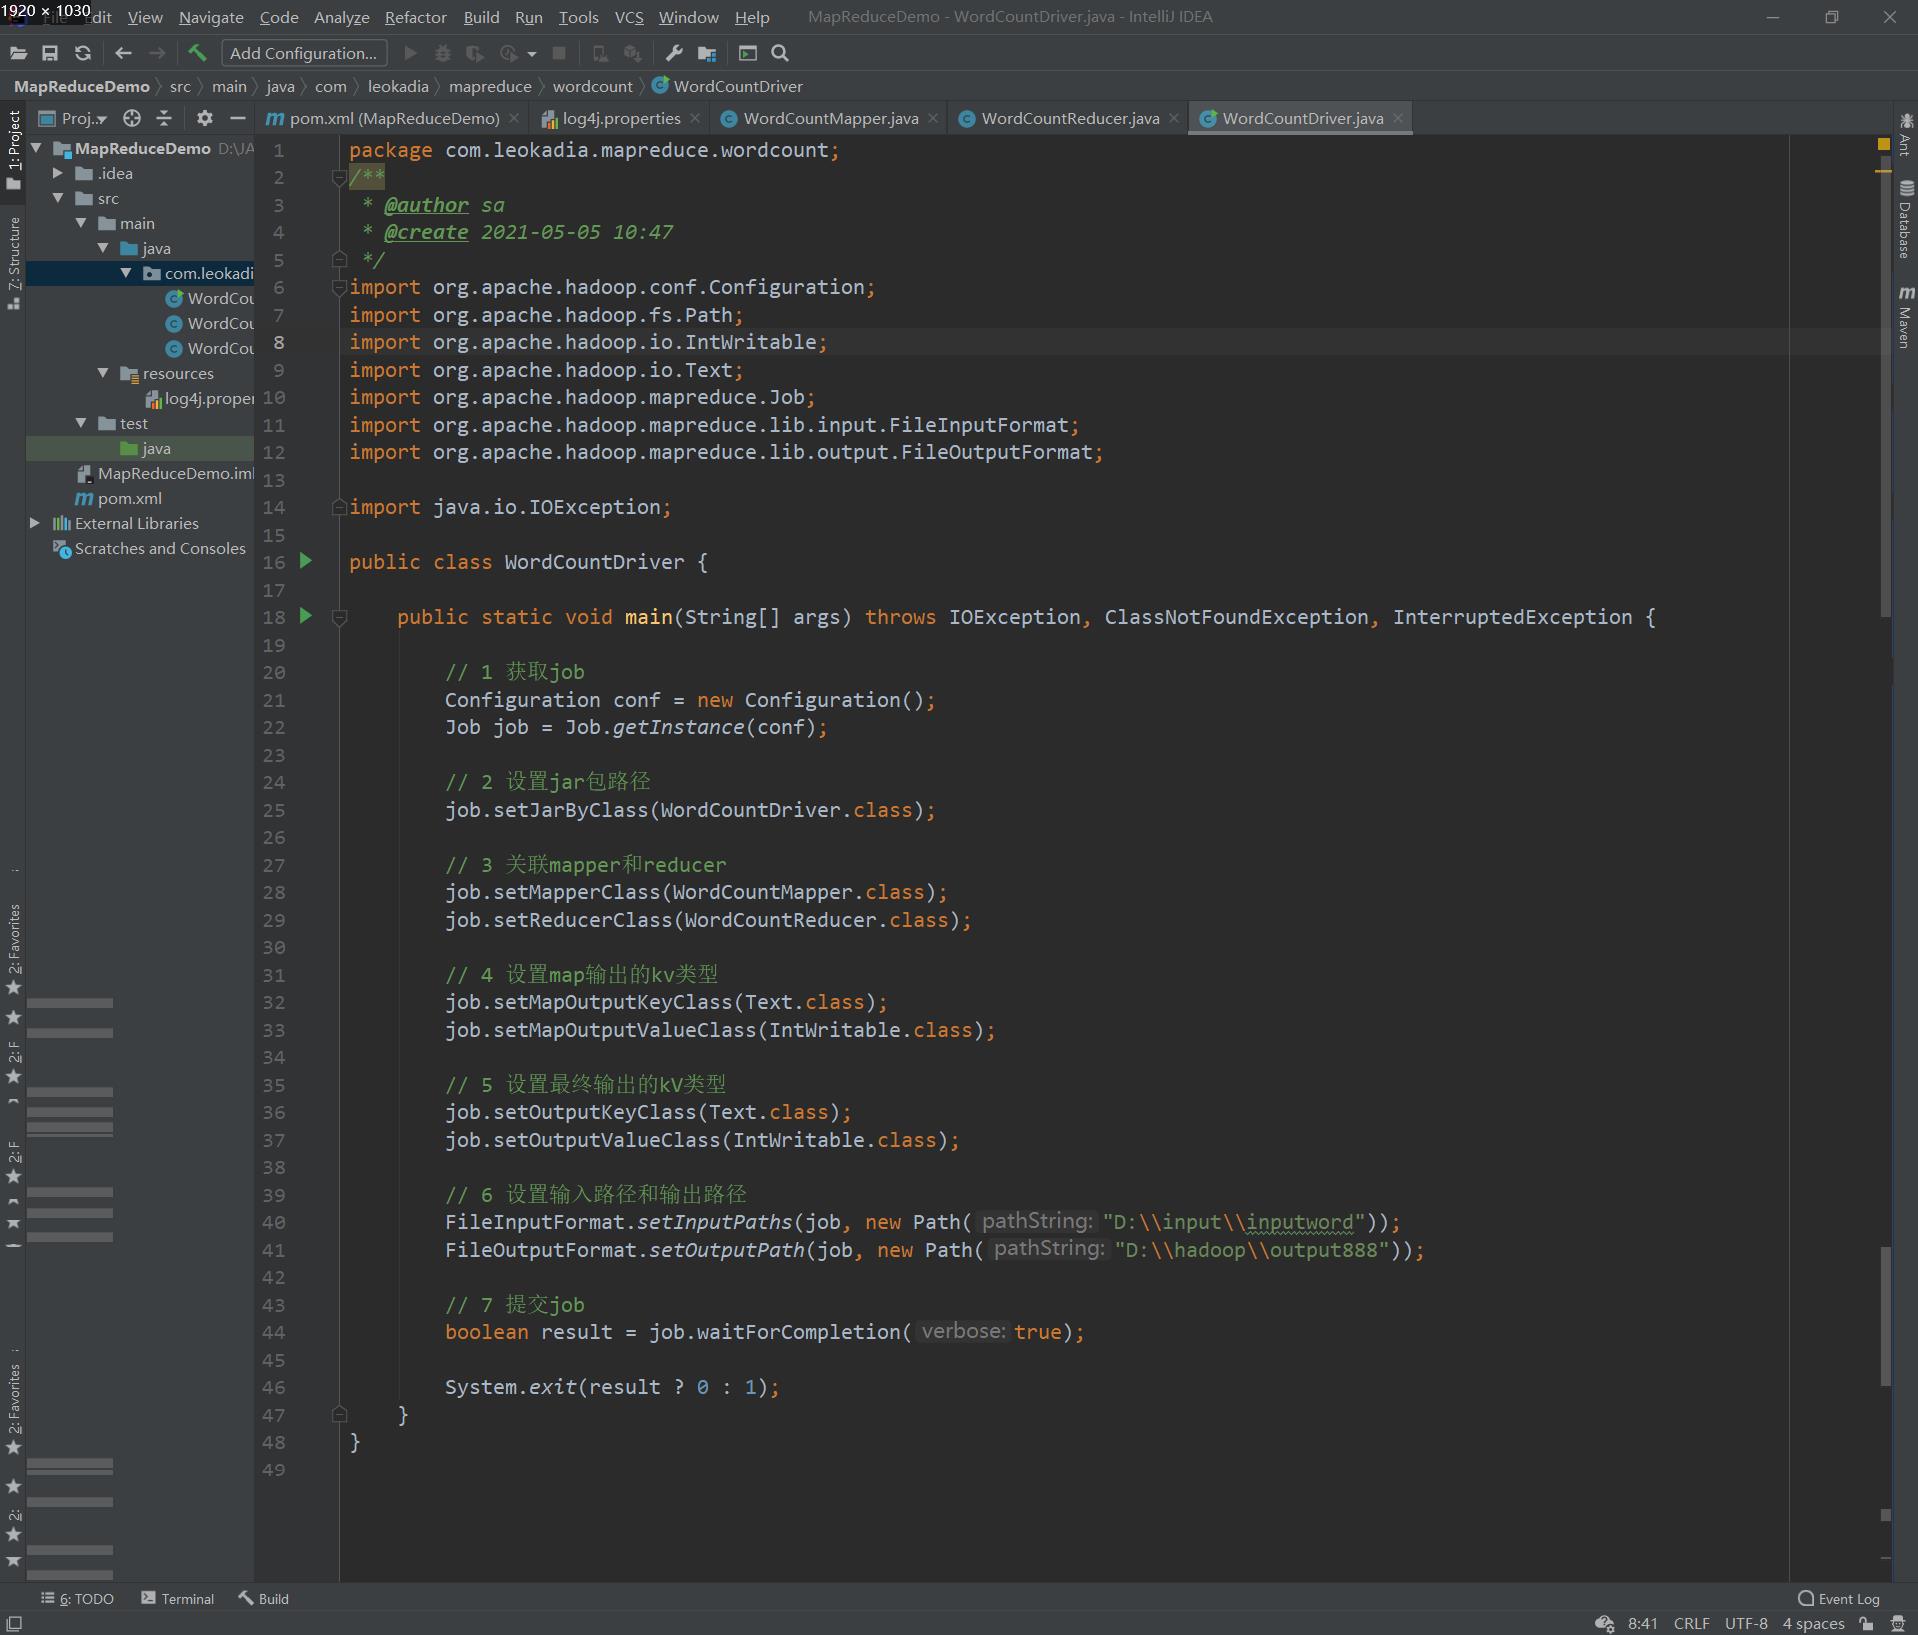Collapse the test folder
Viewport: 1918px width, 1635px height.
pyautogui.click(x=81, y=423)
